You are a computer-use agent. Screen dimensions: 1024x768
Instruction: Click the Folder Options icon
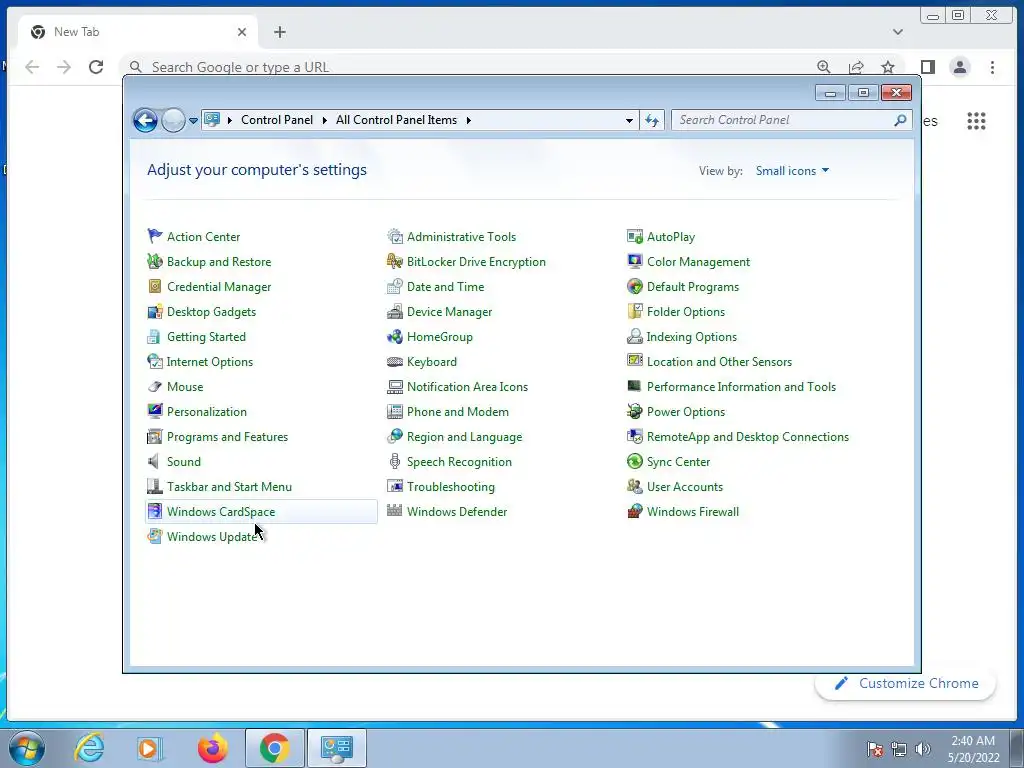[x=635, y=312]
